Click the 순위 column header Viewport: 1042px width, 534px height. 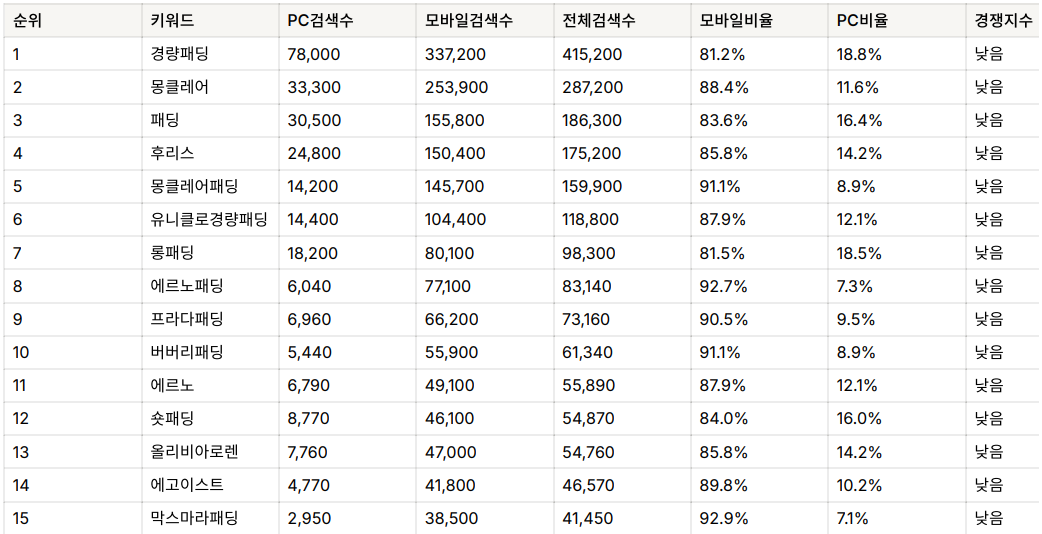pyautogui.click(x=73, y=21)
